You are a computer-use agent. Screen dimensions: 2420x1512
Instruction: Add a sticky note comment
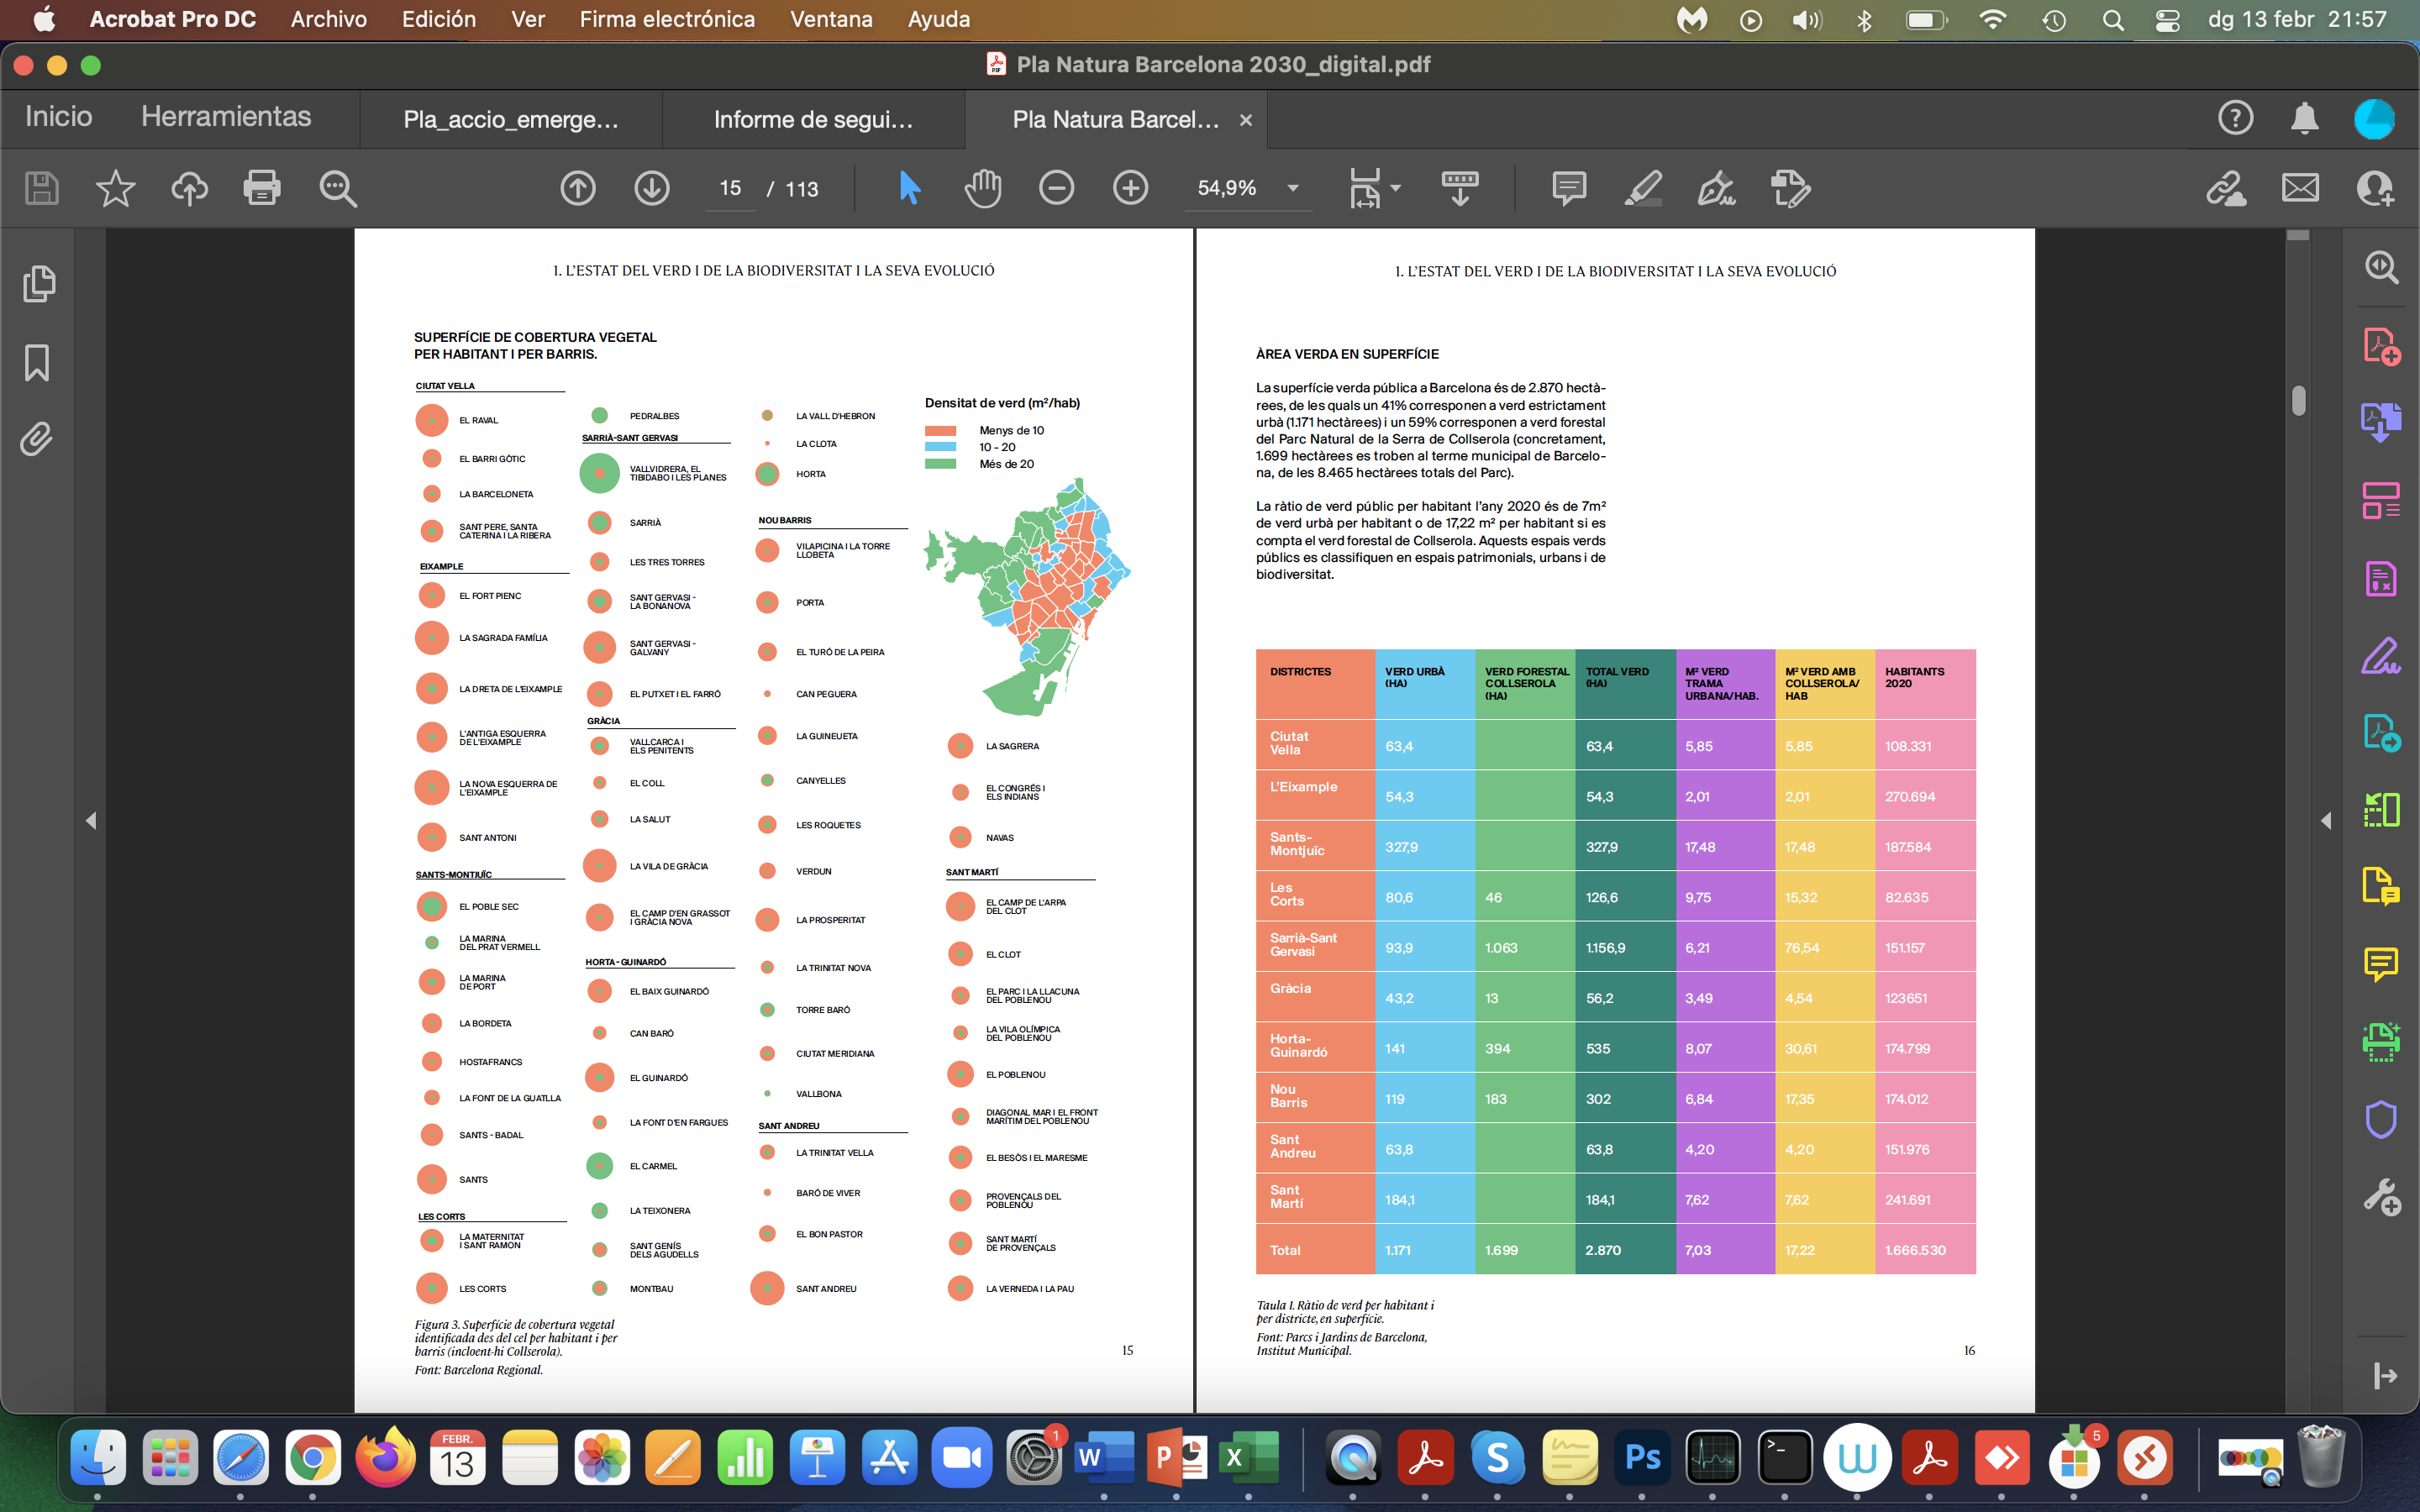click(1568, 188)
